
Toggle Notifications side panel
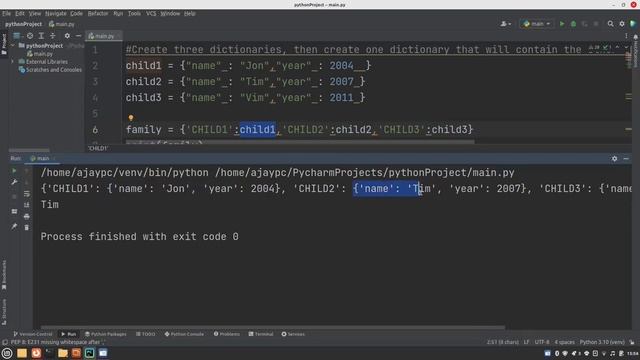(x=636, y=51)
